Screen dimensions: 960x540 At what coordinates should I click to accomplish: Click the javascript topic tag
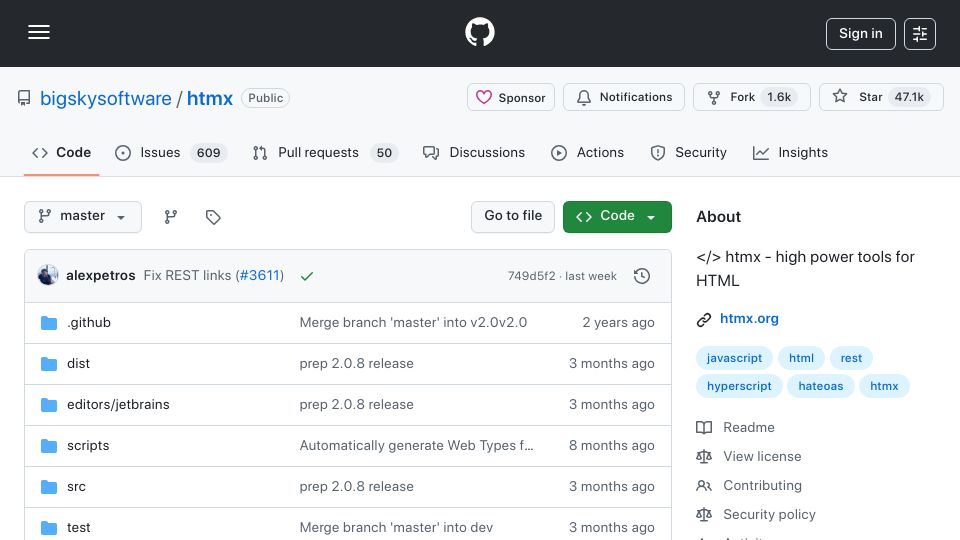[734, 358]
